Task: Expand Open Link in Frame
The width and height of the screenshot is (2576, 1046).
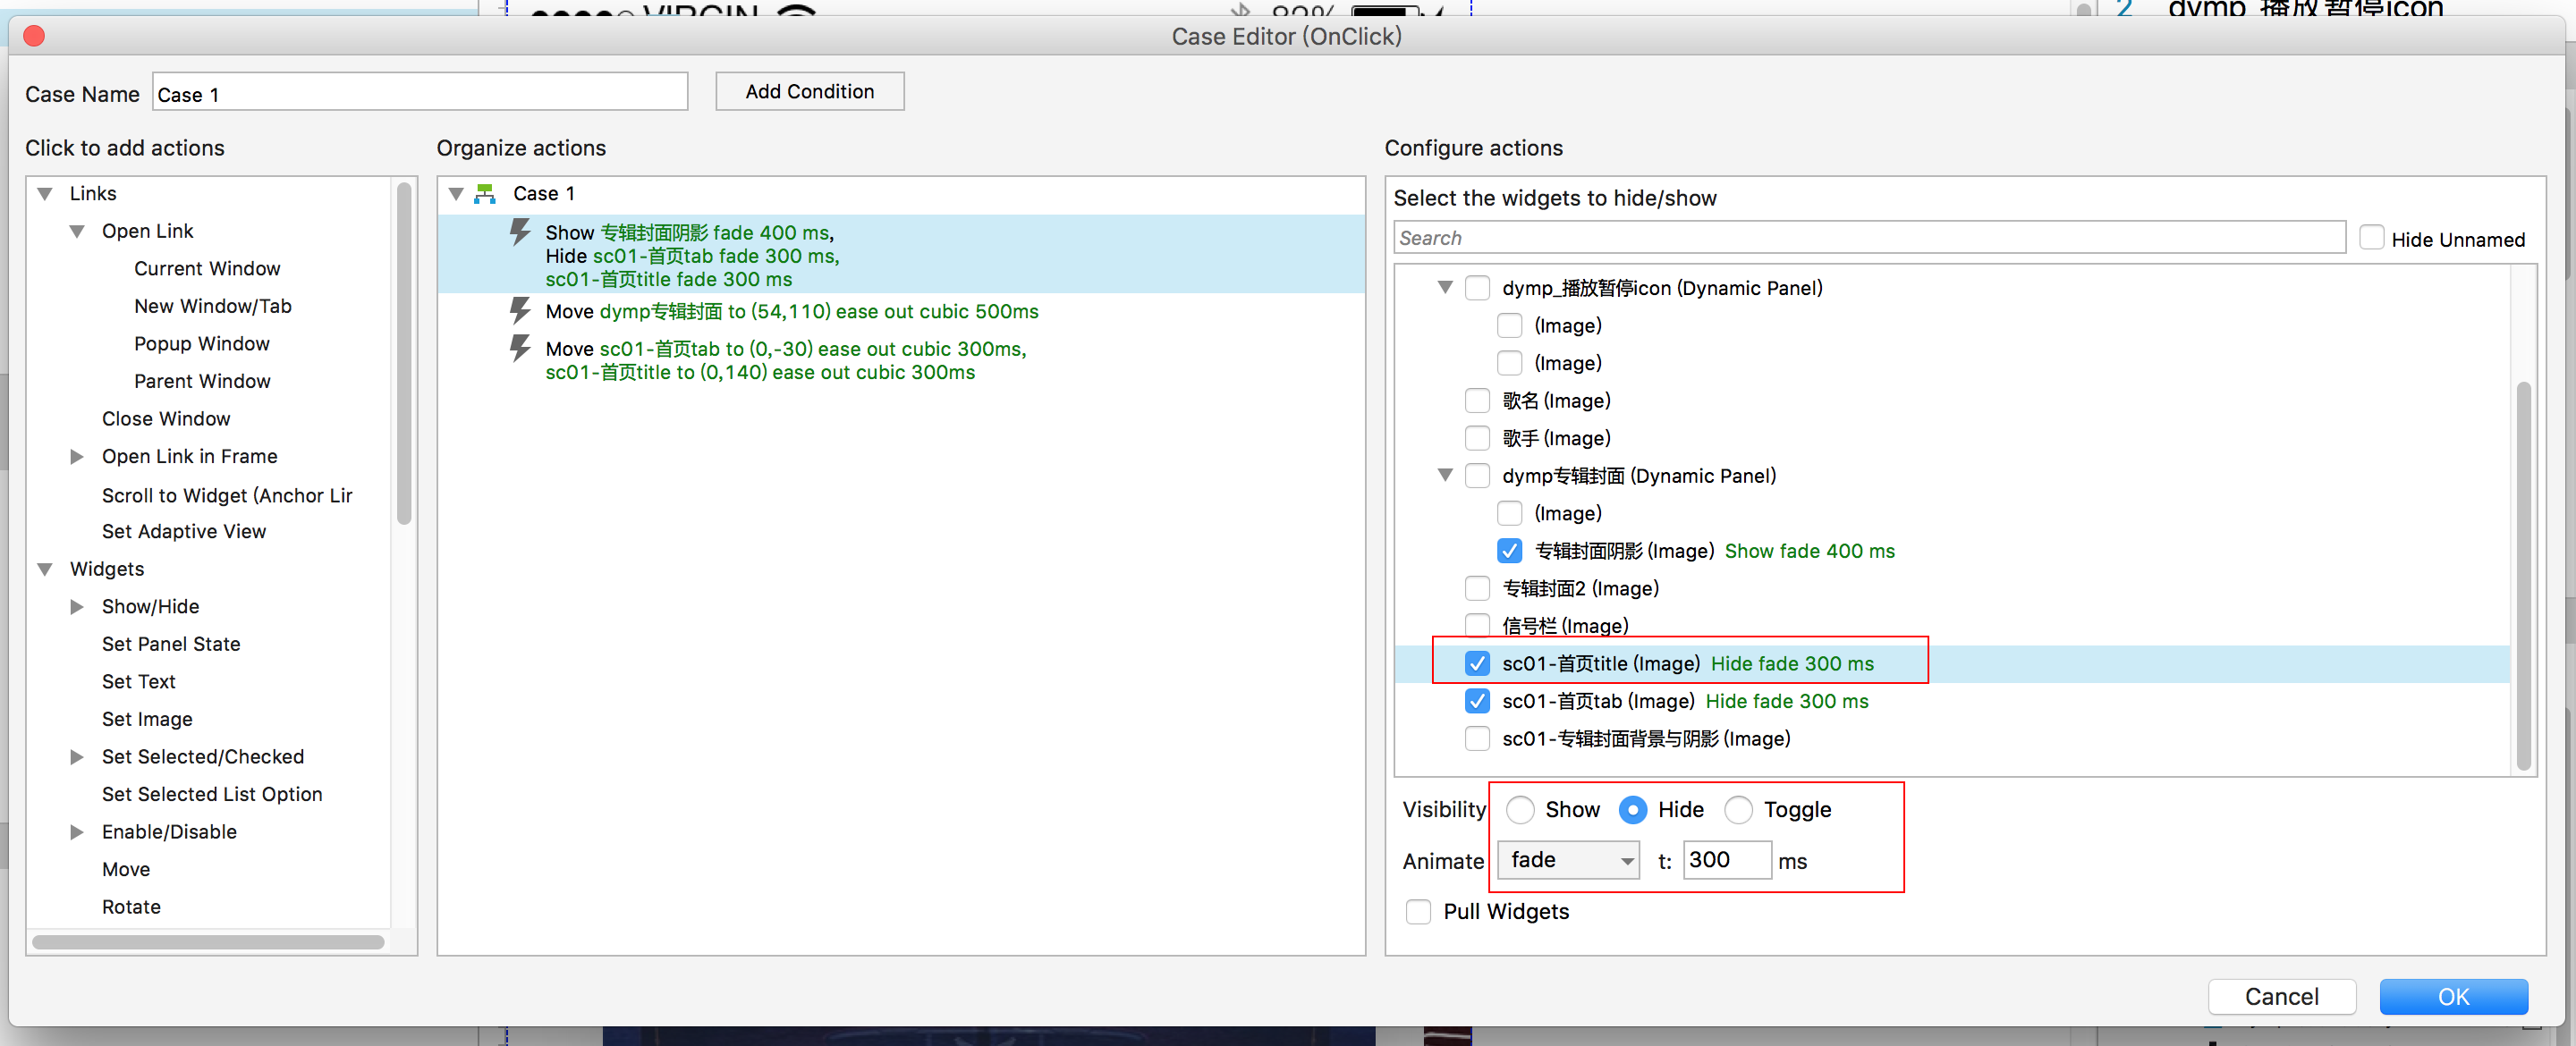Action: (77, 457)
